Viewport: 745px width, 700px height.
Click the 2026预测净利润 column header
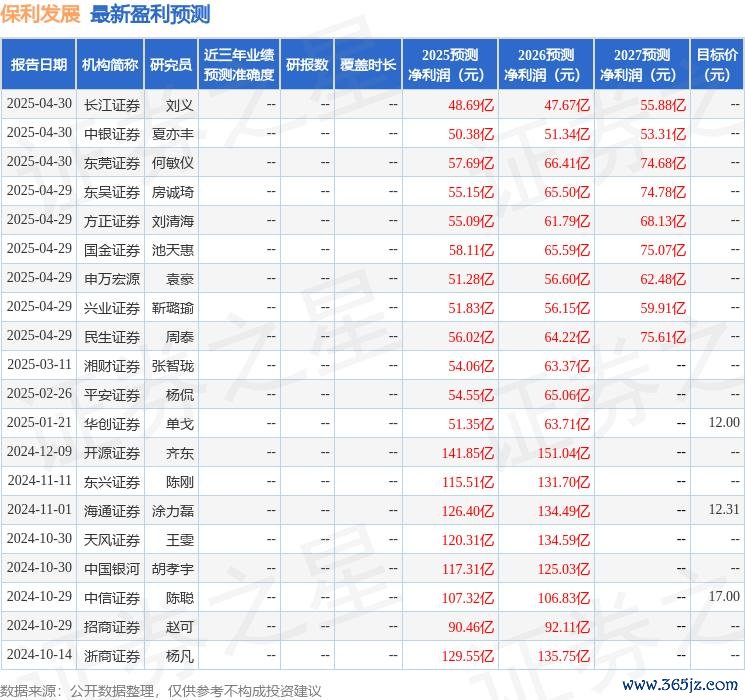point(546,65)
